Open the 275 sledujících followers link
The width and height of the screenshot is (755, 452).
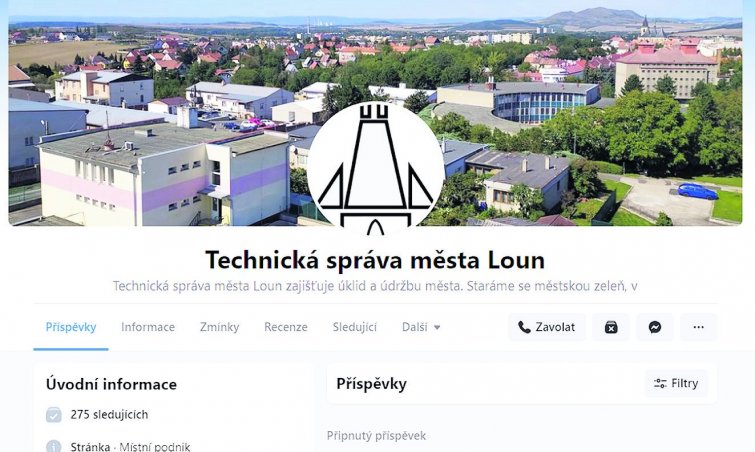(109, 414)
